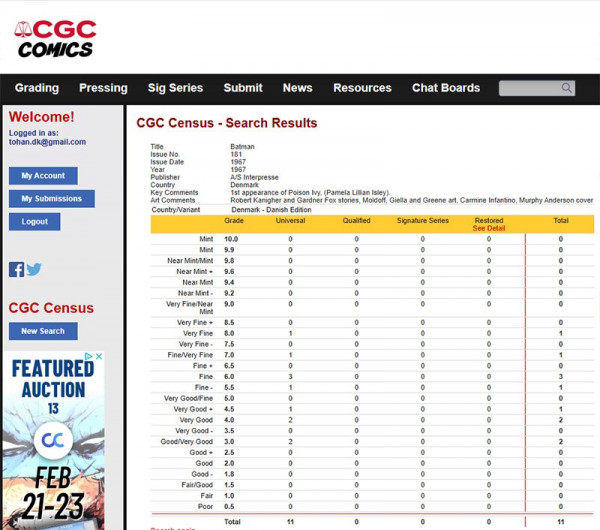Screen dimensions: 600x530
Task: Click the Total column header
Action: [x=561, y=220]
